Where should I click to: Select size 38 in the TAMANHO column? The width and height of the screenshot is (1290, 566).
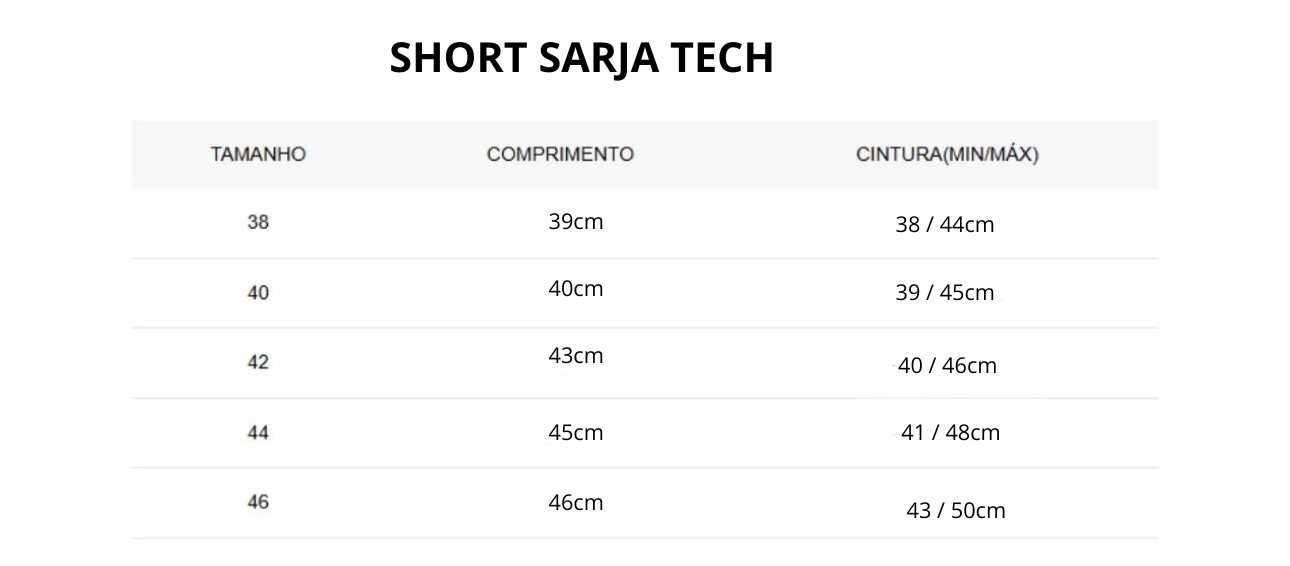pyautogui.click(x=258, y=223)
